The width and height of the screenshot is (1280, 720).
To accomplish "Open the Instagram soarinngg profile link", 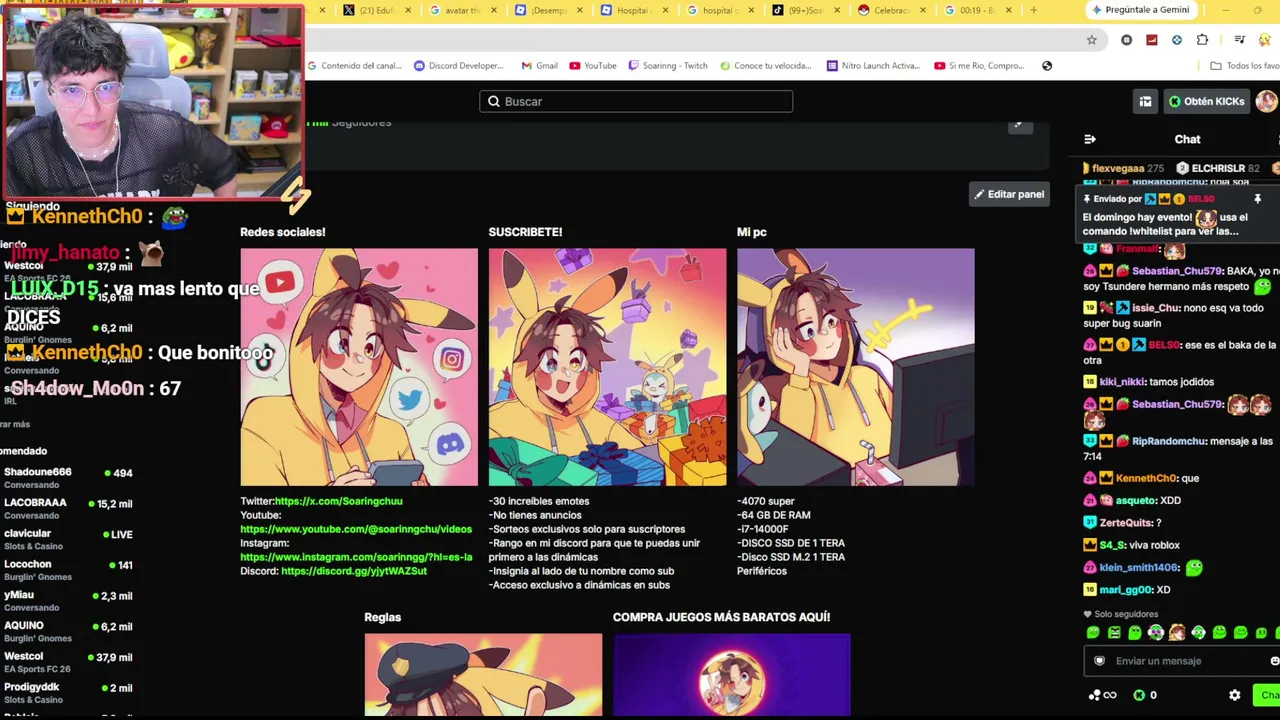I will click(356, 557).
